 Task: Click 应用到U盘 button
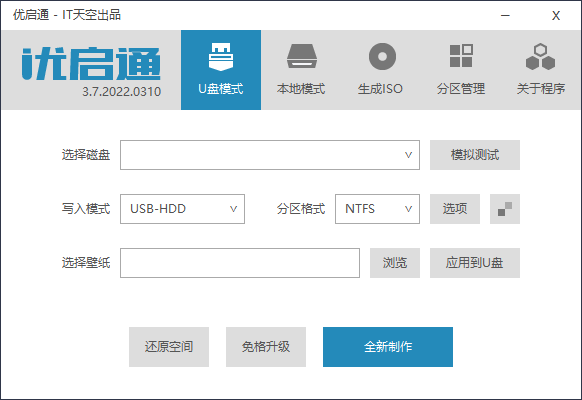pos(475,263)
